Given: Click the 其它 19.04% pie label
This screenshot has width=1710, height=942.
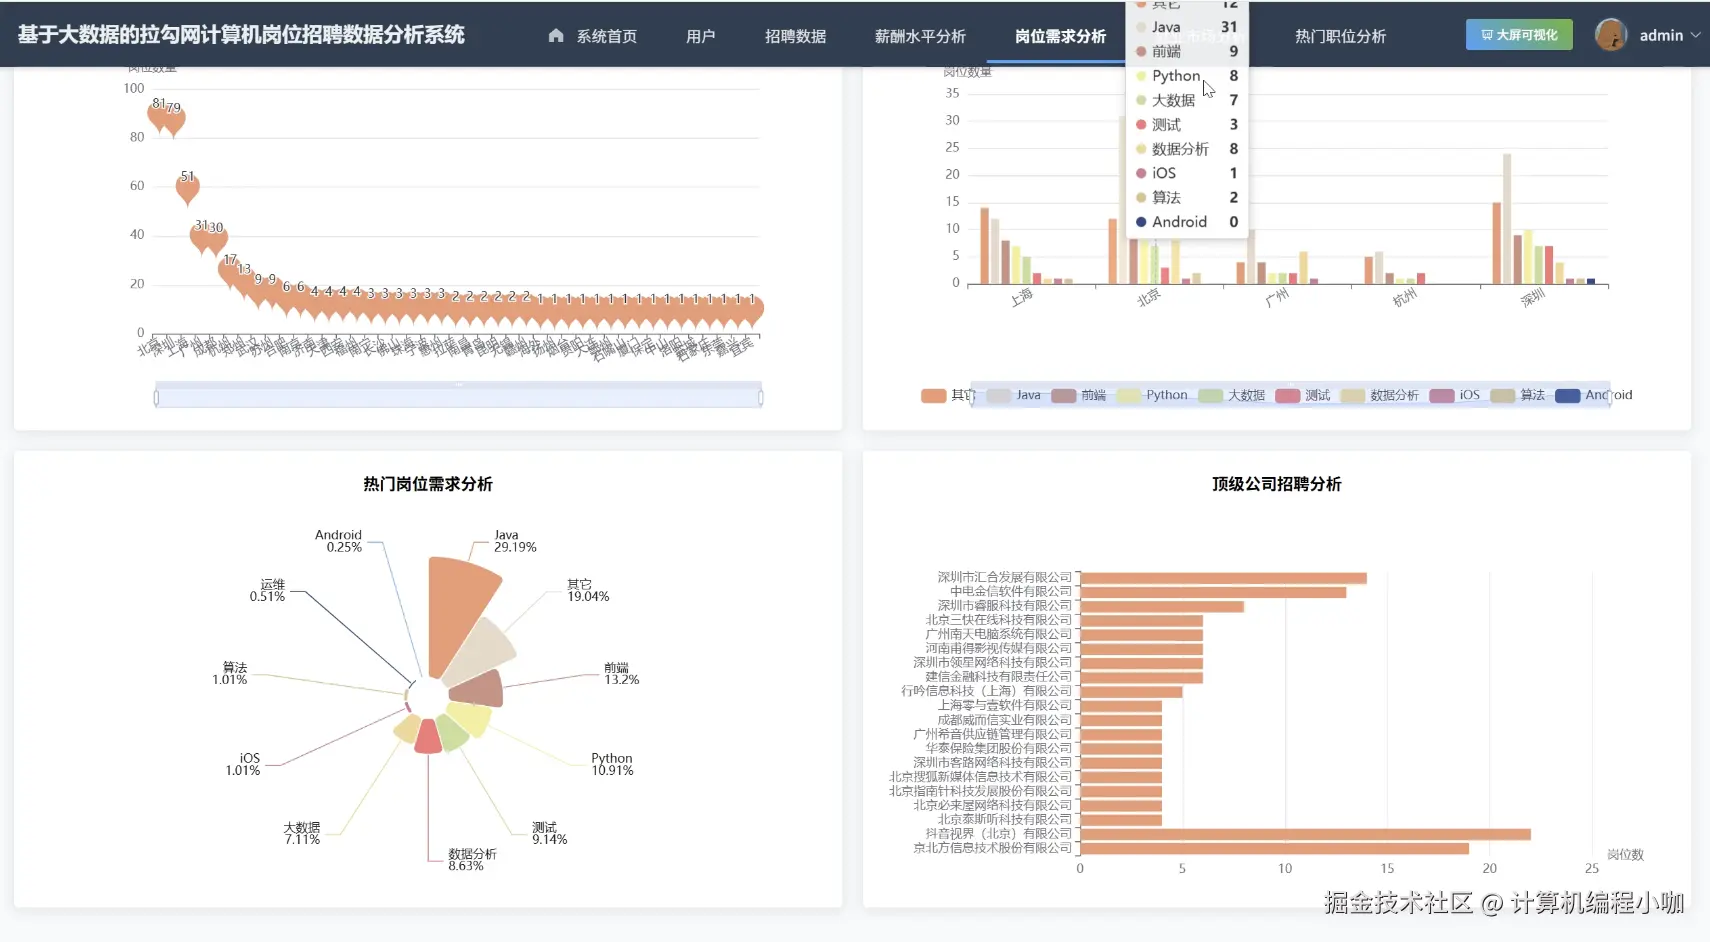Looking at the screenshot, I should (588, 590).
